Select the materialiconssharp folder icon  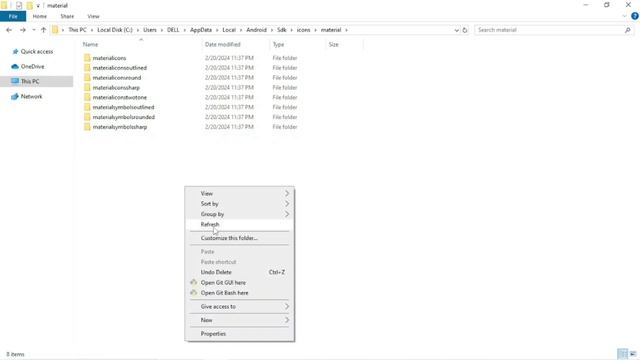(87, 87)
